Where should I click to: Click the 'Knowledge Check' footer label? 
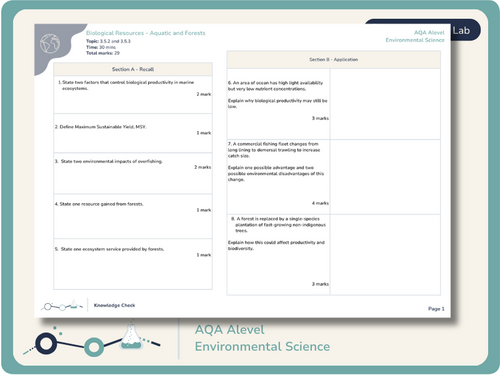coord(114,305)
